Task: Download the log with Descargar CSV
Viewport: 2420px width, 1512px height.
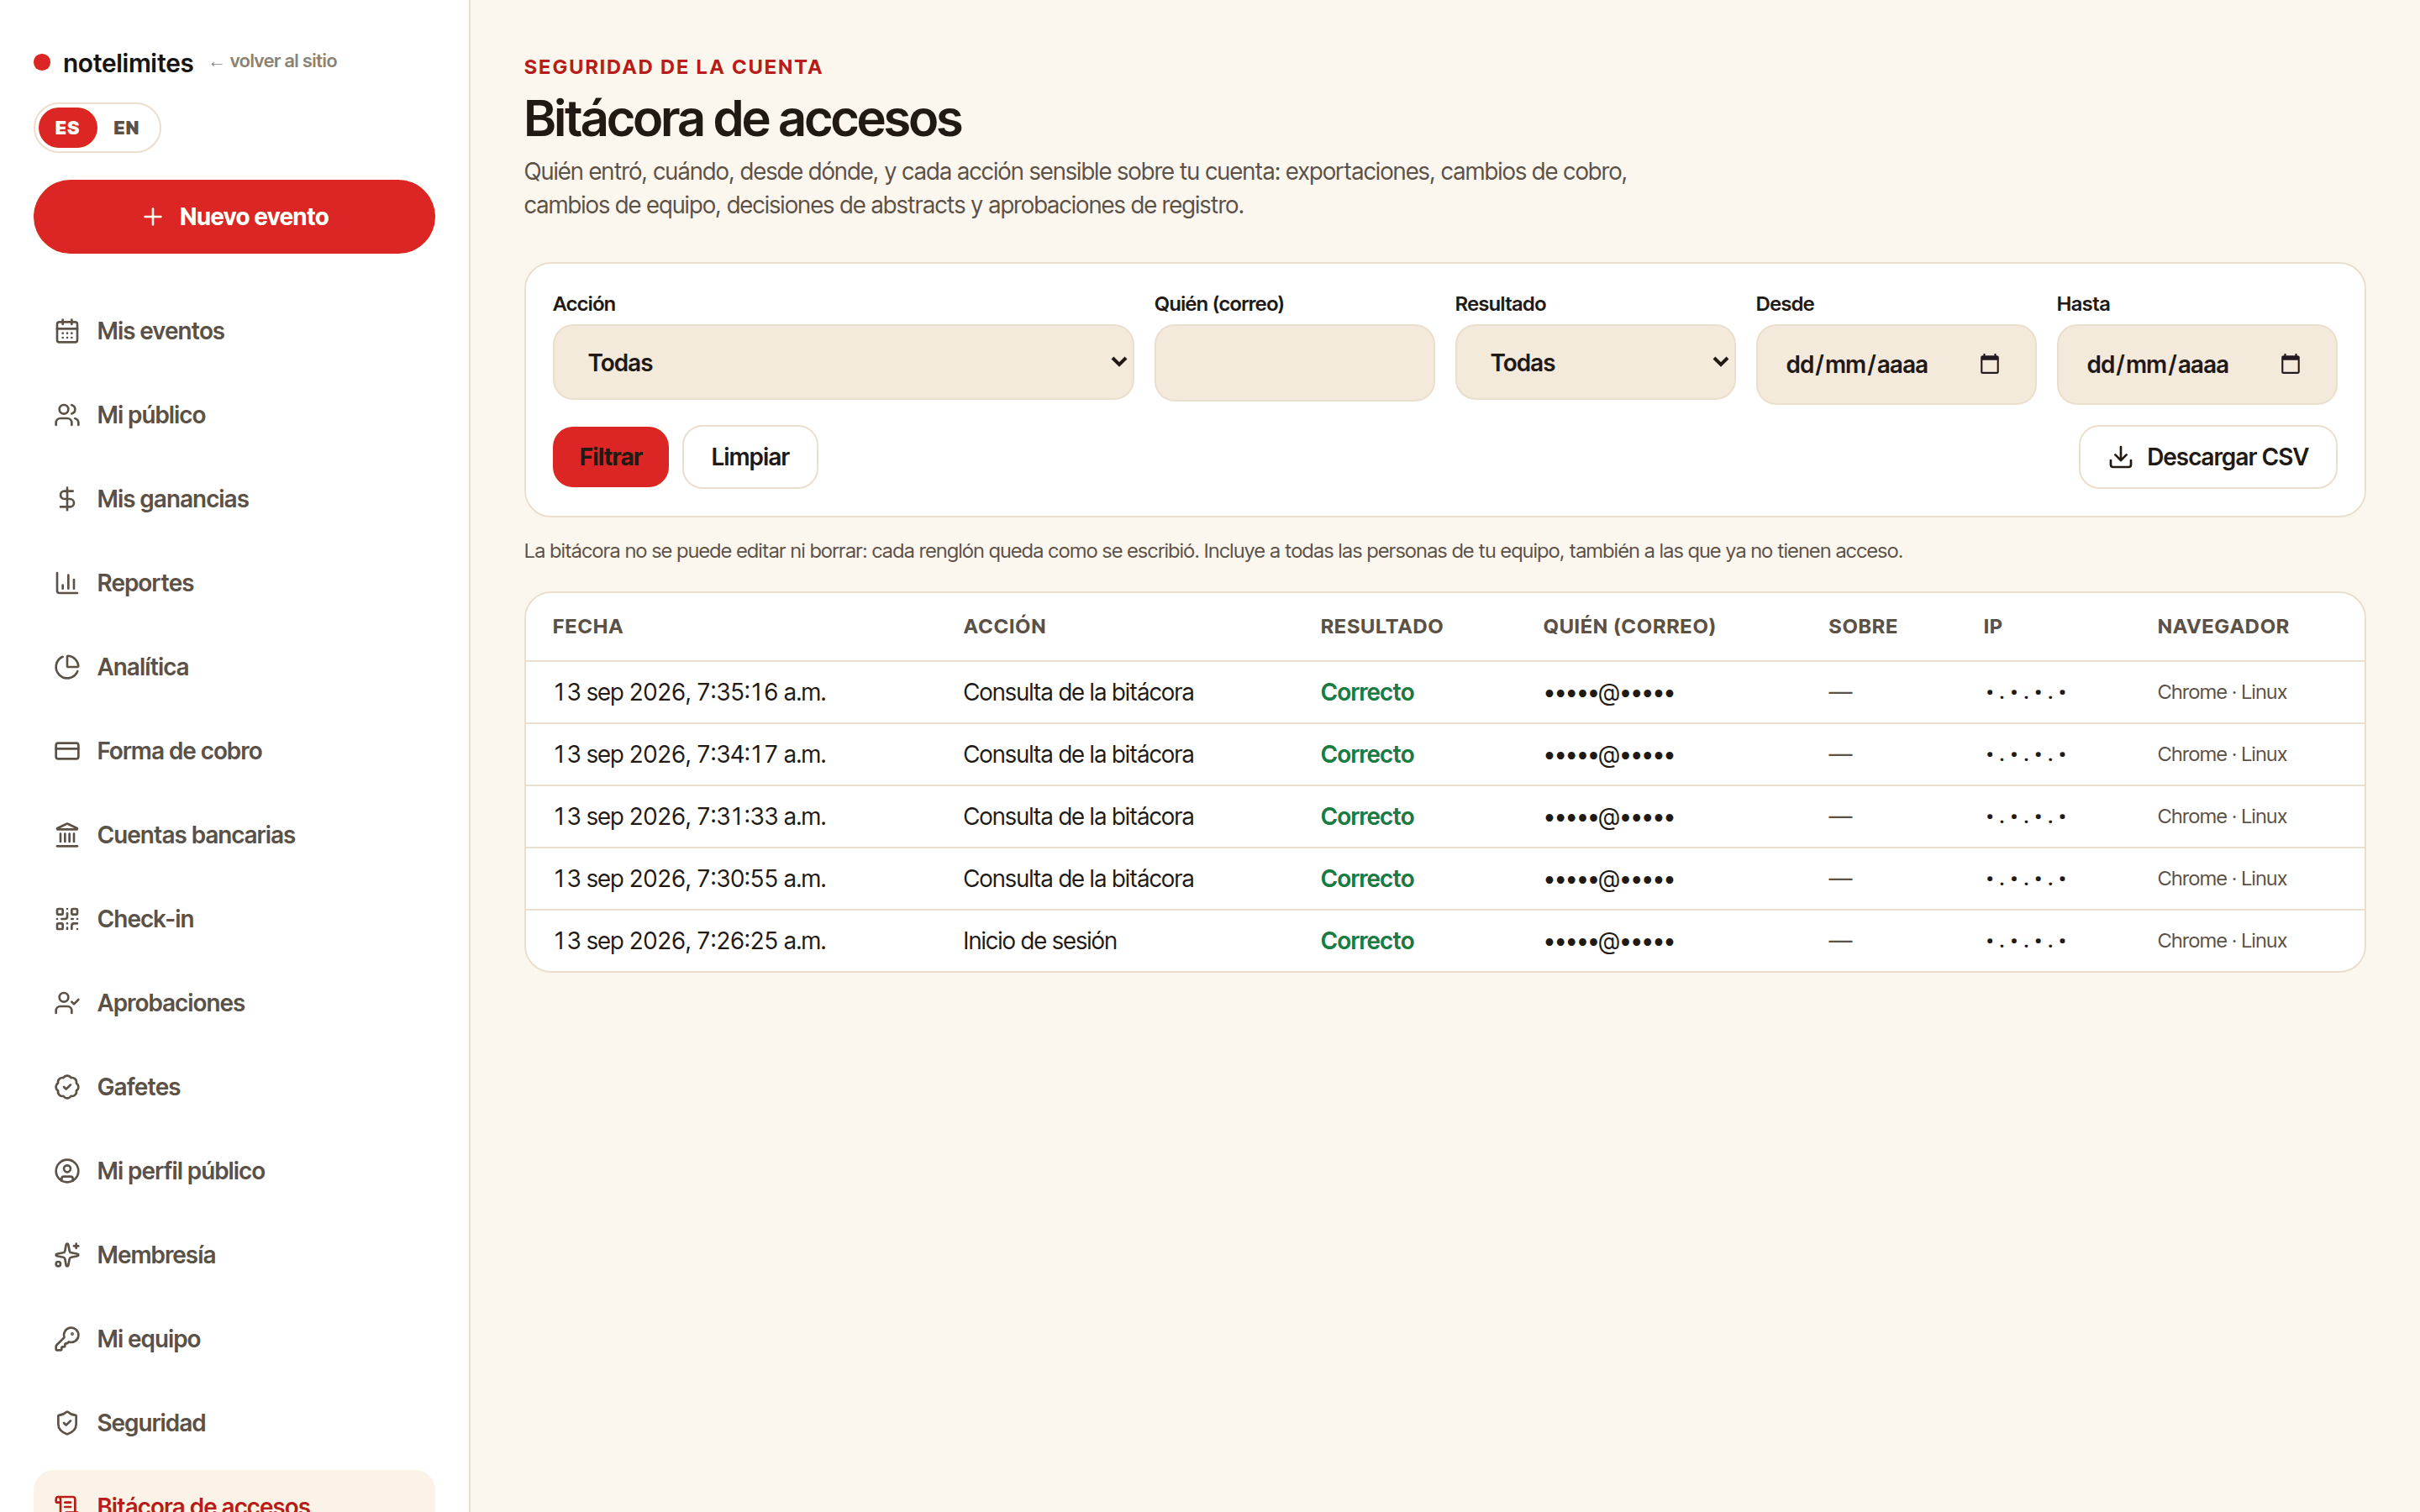Action: pos(2208,457)
